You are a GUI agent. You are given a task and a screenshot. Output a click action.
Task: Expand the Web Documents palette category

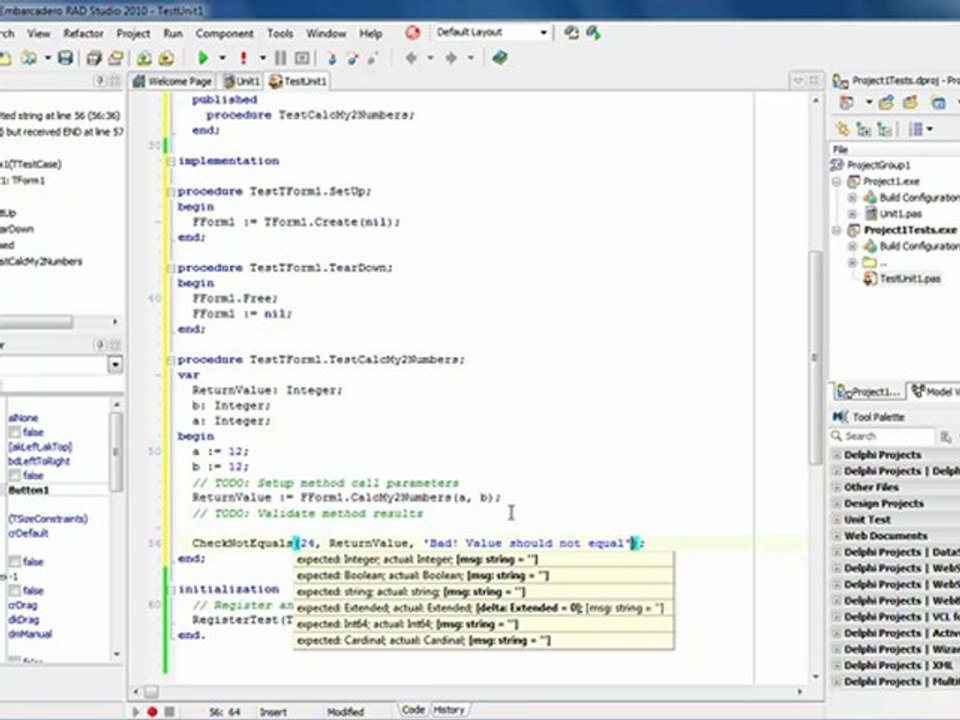click(836, 536)
